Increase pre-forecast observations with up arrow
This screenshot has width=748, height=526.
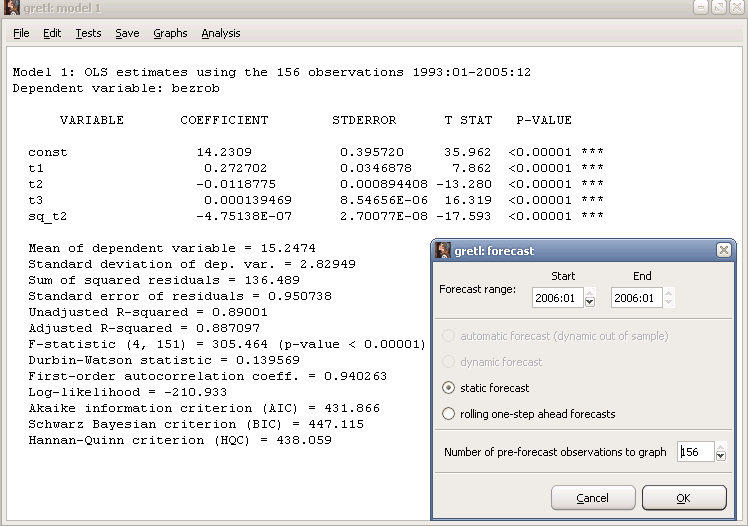click(x=721, y=447)
